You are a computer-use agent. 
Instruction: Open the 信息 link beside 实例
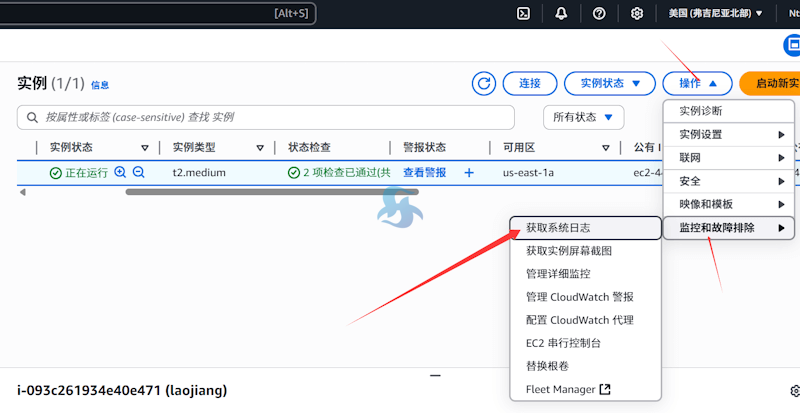[100, 85]
